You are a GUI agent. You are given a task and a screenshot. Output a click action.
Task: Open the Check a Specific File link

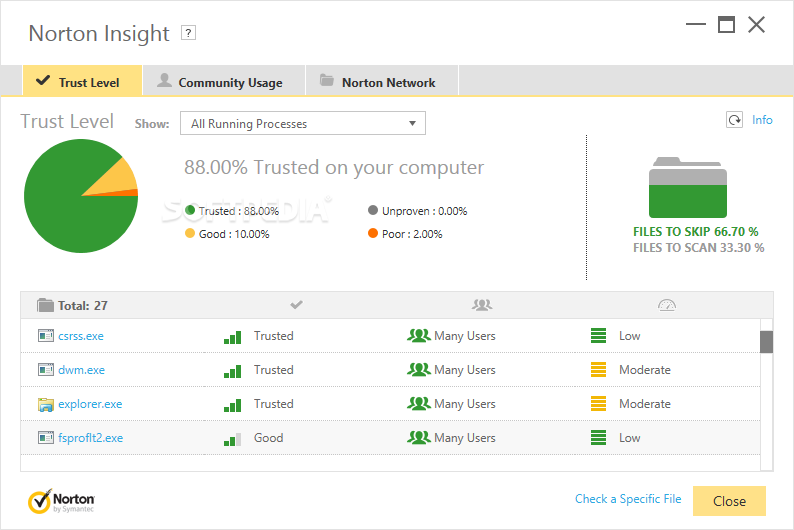[628, 499]
